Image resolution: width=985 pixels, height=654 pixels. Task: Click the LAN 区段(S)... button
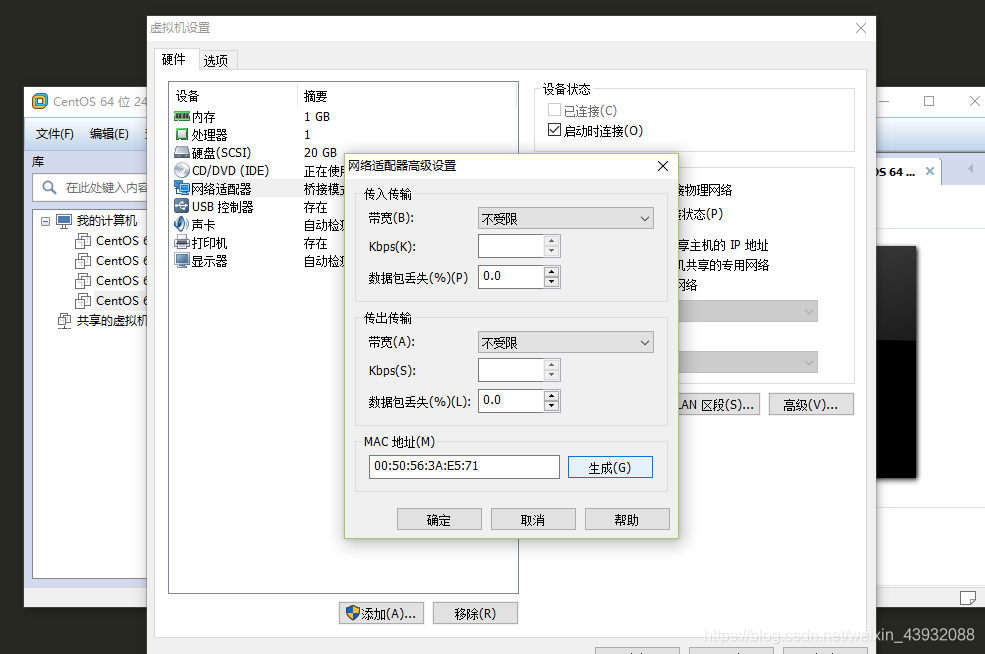click(x=719, y=405)
